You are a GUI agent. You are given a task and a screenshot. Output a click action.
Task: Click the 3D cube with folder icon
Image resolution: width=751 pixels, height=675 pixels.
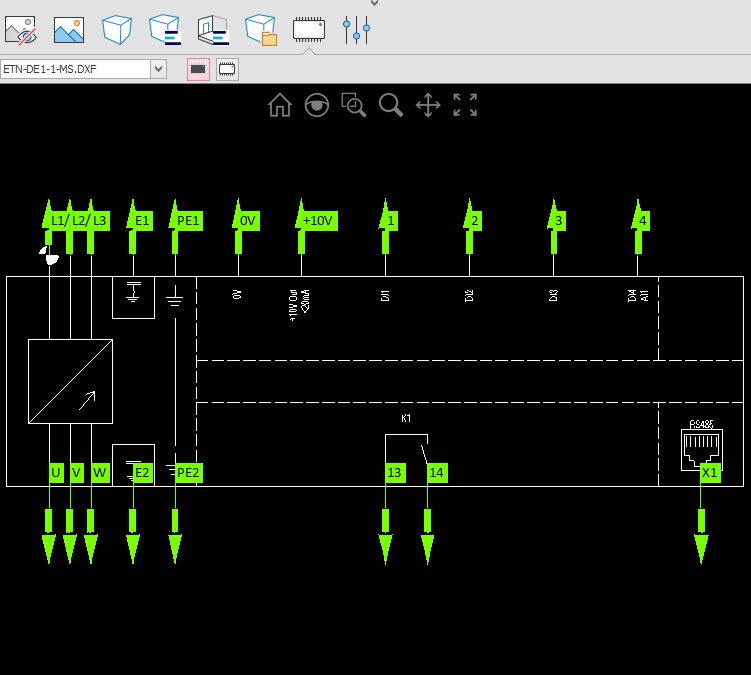[x=261, y=30]
